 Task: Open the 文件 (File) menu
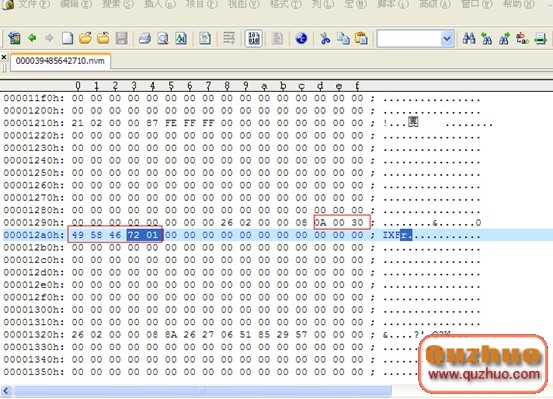click(x=33, y=4)
